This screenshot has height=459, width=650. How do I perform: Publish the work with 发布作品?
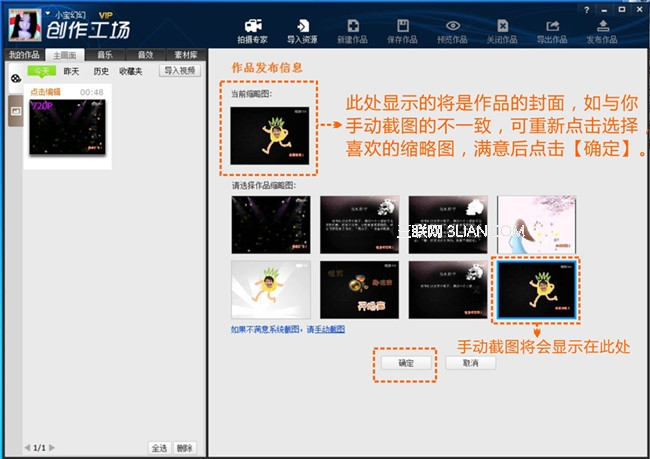click(x=602, y=31)
